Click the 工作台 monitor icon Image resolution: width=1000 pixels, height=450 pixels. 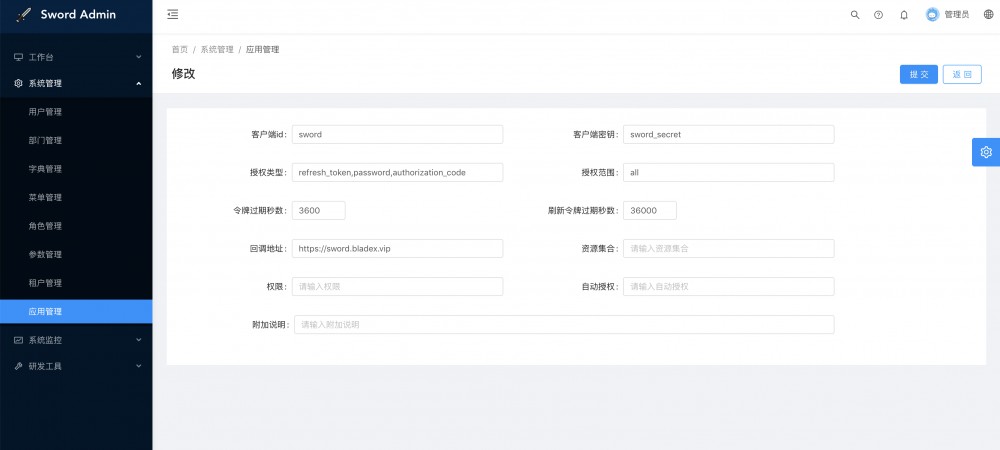click(x=18, y=57)
